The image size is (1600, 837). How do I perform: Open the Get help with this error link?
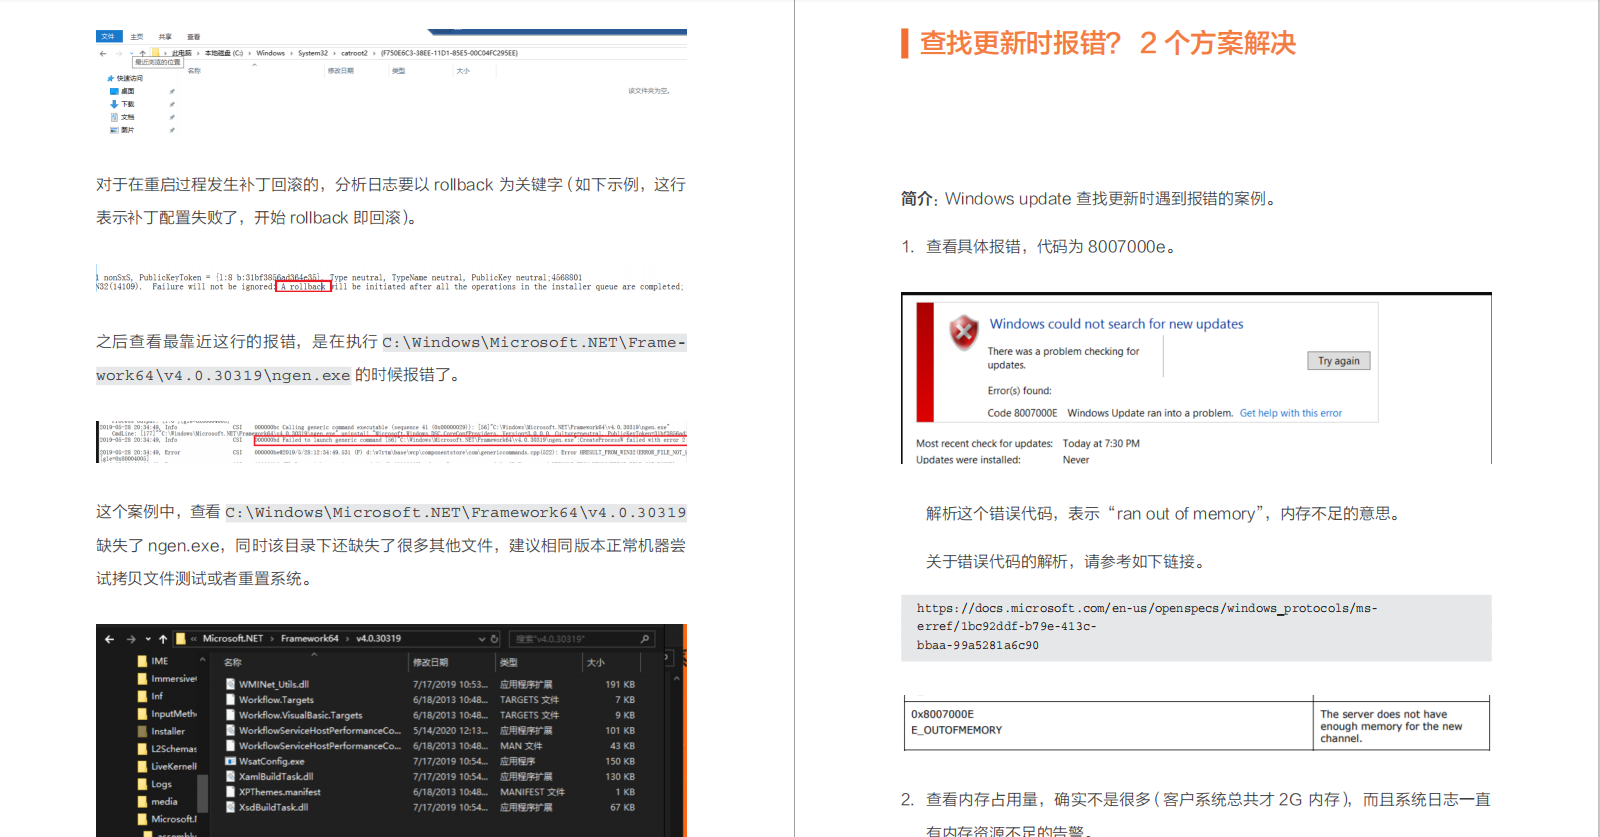click(x=1291, y=413)
